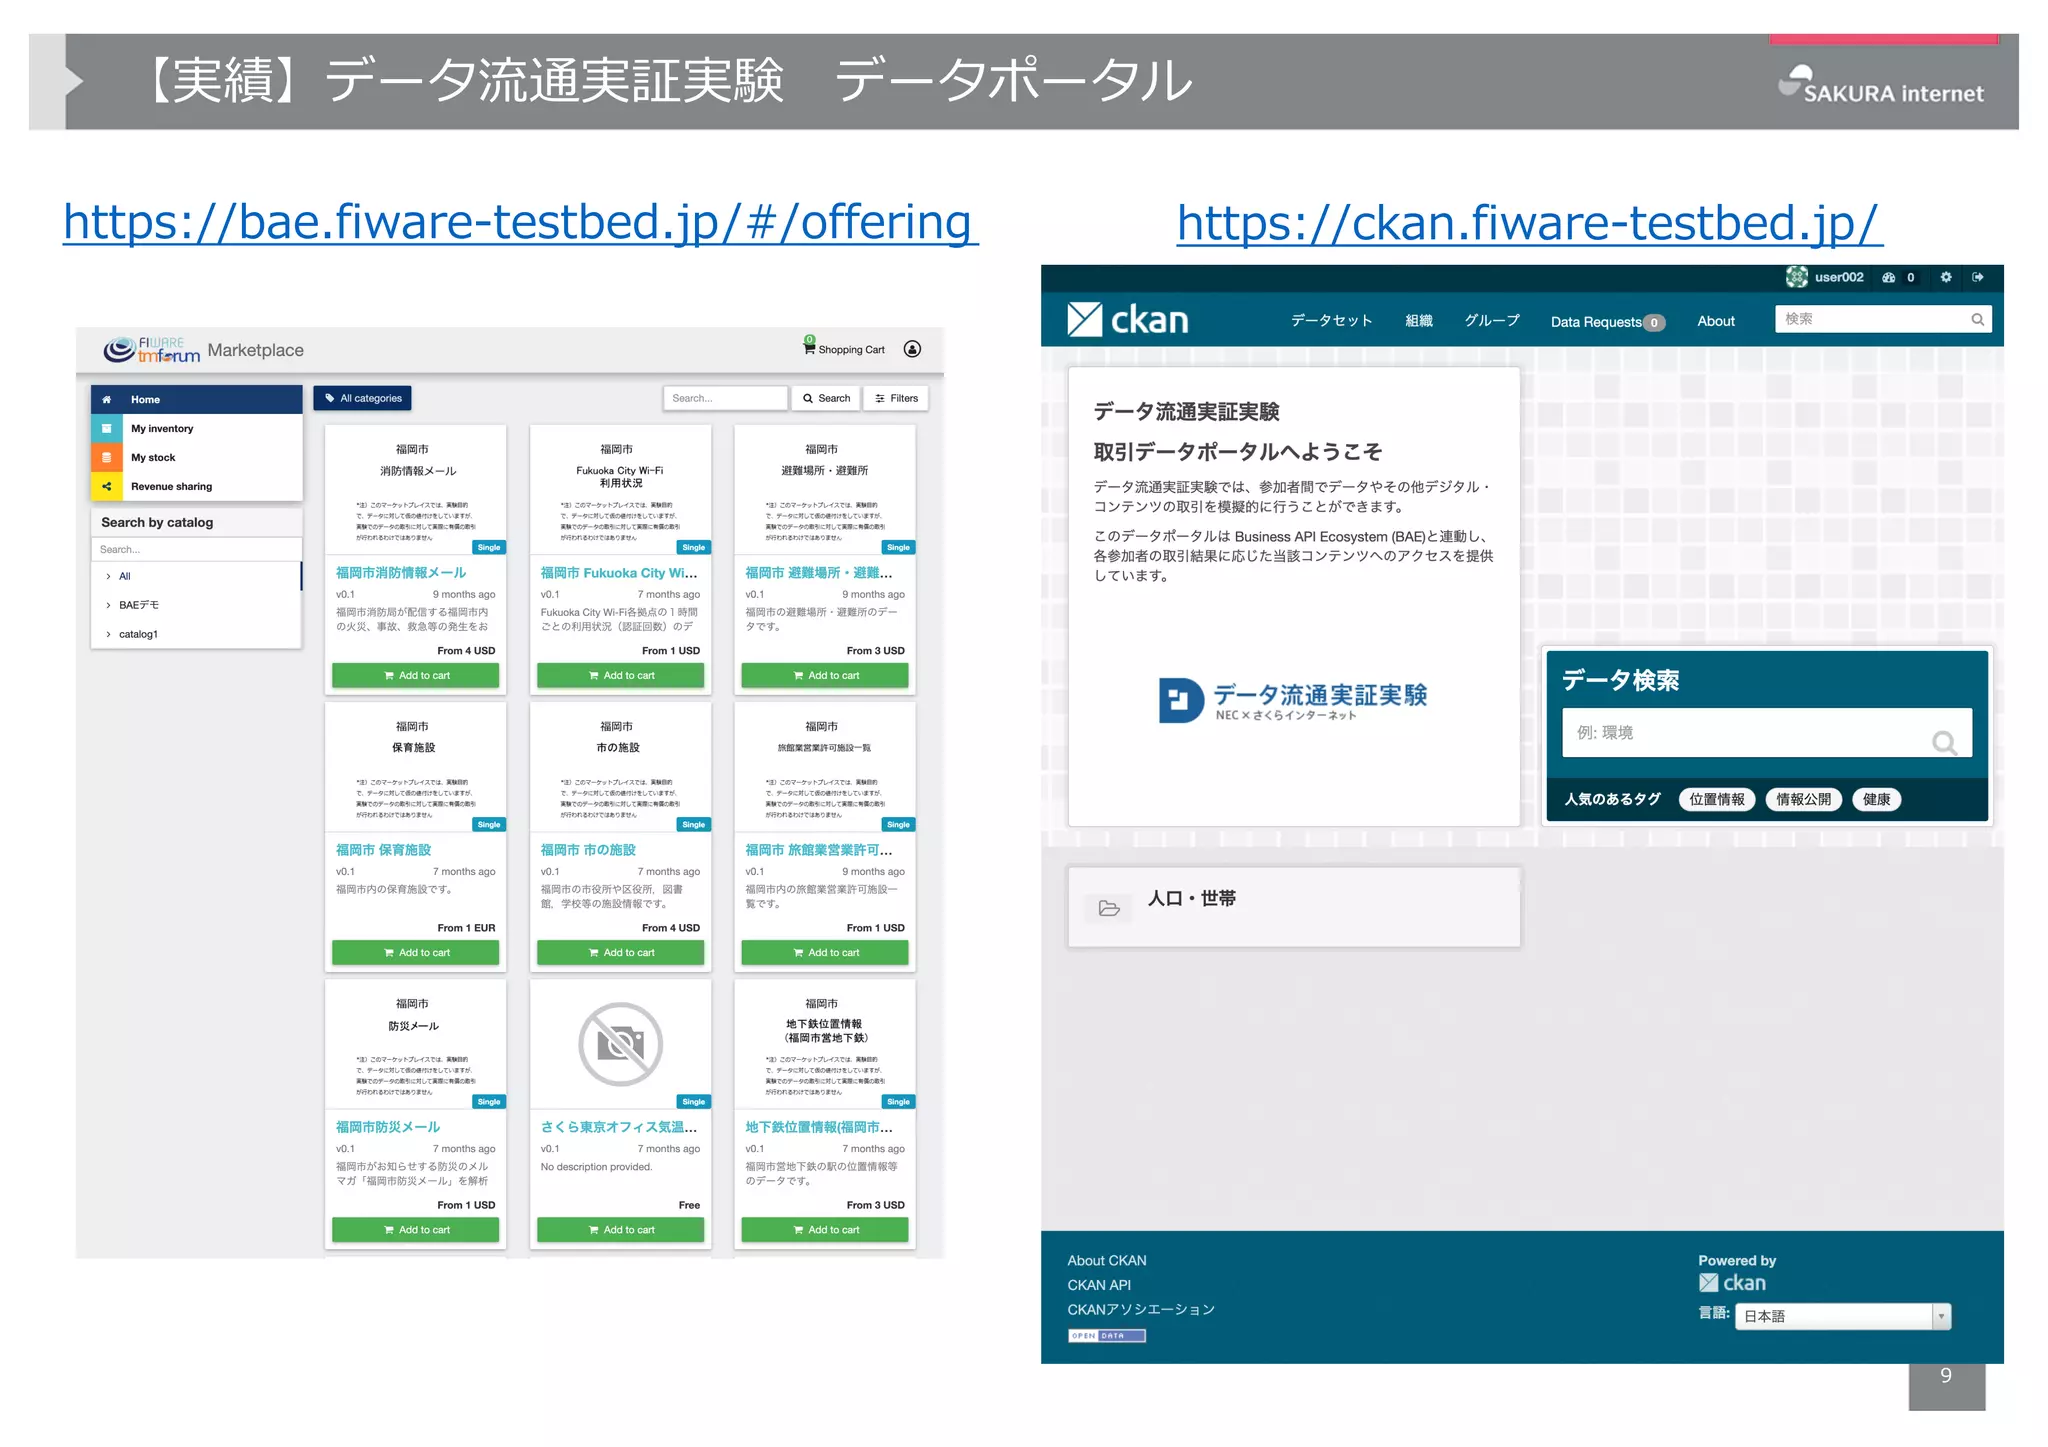This screenshot has height=1447, width=2048.
Task: Add 福岡市防災メール to cart
Action: [415, 1229]
